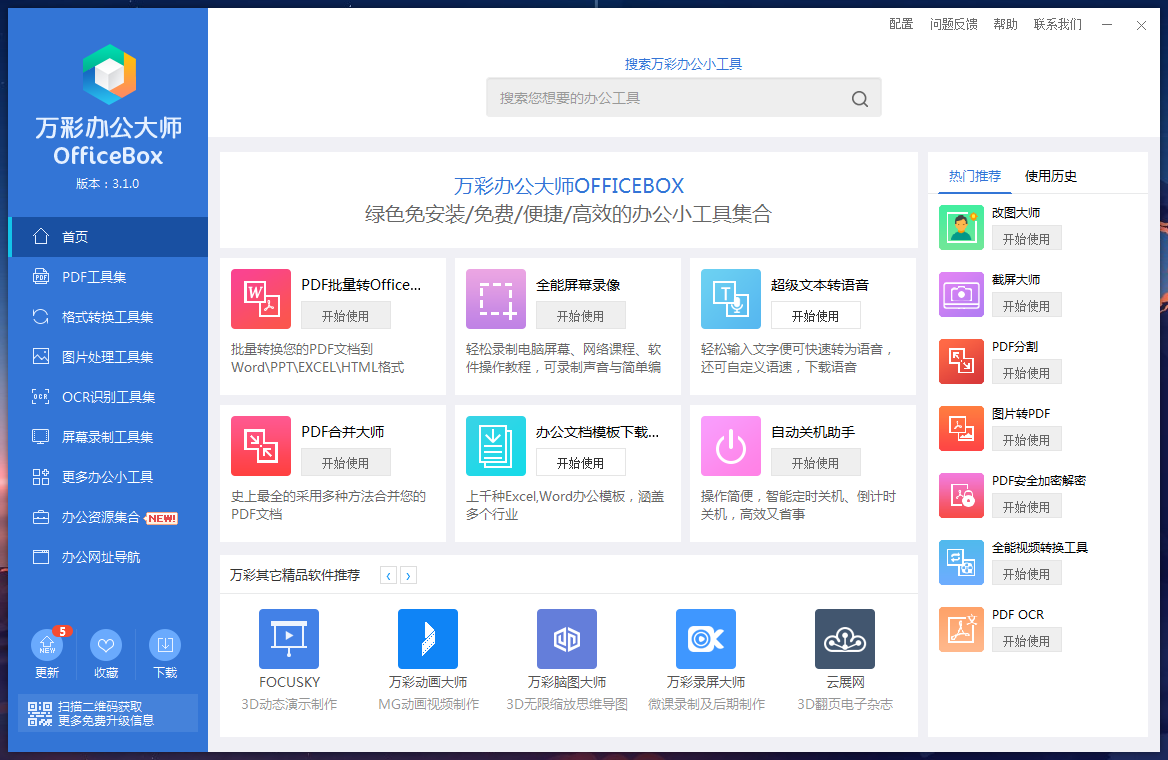Open PDF工具集 in the sidebar

108,276
